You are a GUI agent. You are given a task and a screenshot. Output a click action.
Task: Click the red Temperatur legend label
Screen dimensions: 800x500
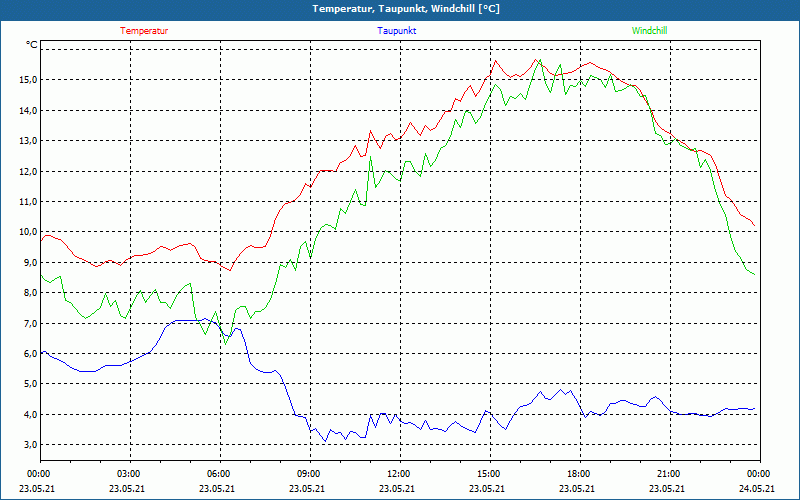click(144, 31)
